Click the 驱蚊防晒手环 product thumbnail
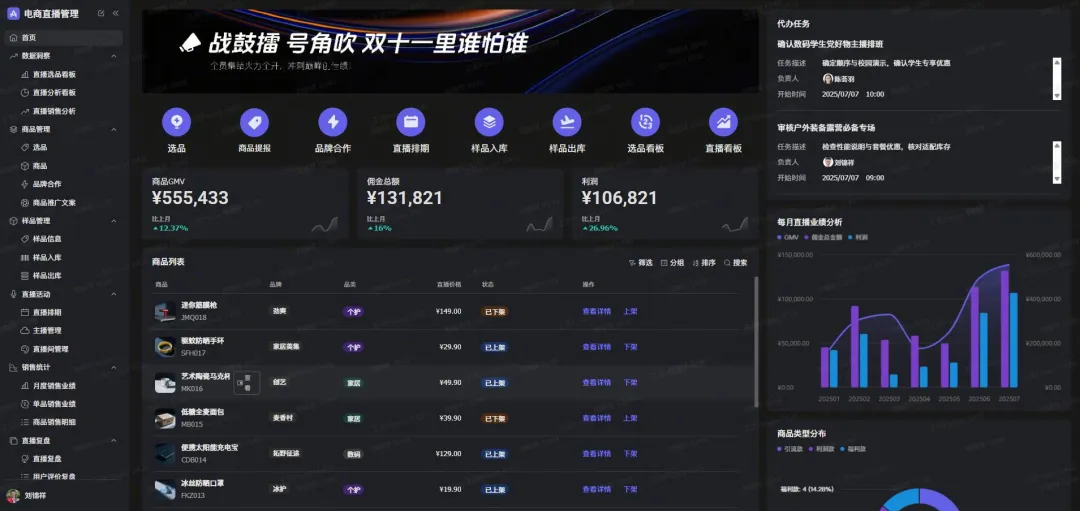The image size is (1080, 511). (x=164, y=347)
